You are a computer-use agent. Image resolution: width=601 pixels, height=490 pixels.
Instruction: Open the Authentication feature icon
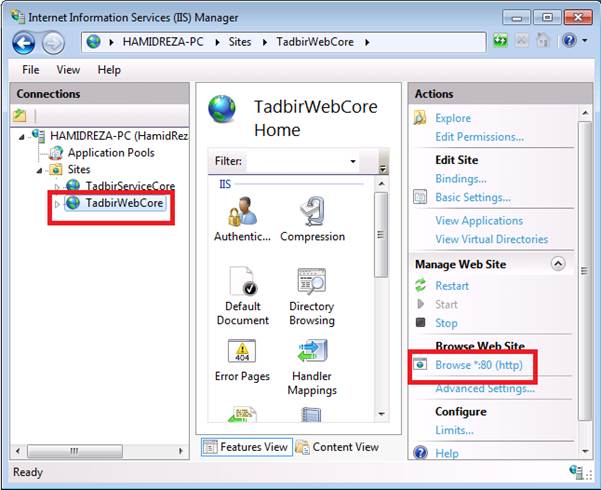point(242,211)
